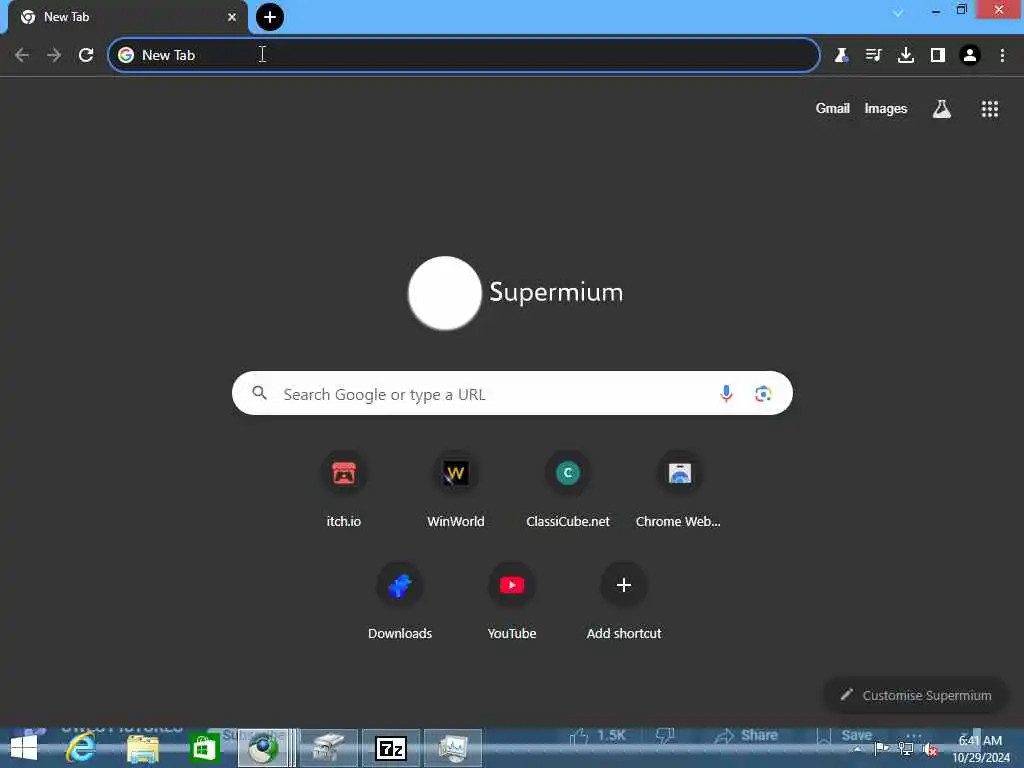Click the Supermium logo circle

(x=445, y=293)
